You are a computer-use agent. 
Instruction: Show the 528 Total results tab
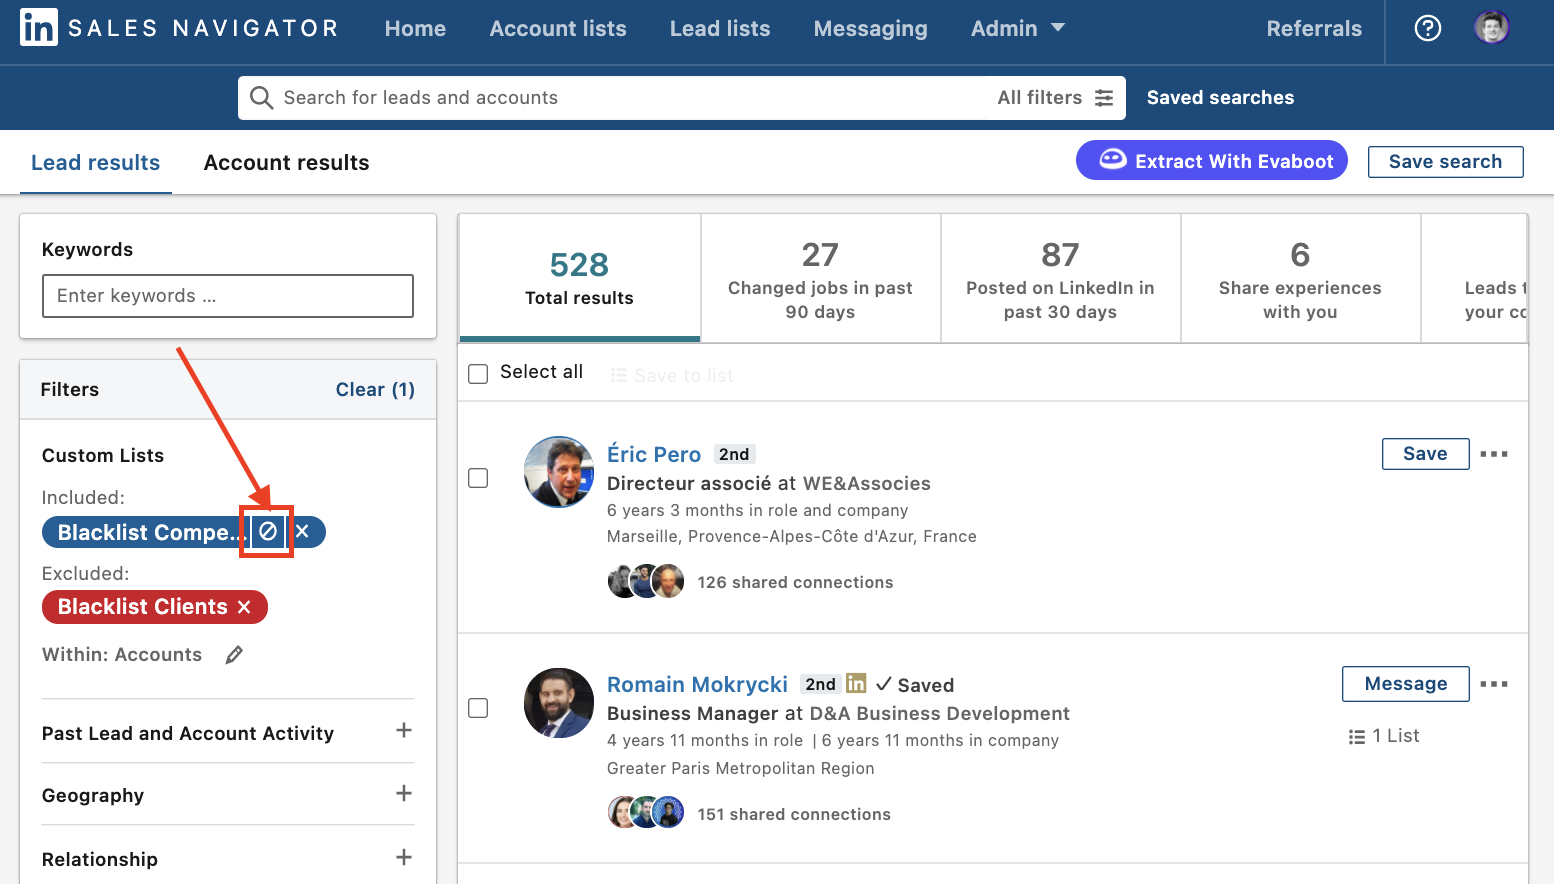pyautogui.click(x=579, y=278)
